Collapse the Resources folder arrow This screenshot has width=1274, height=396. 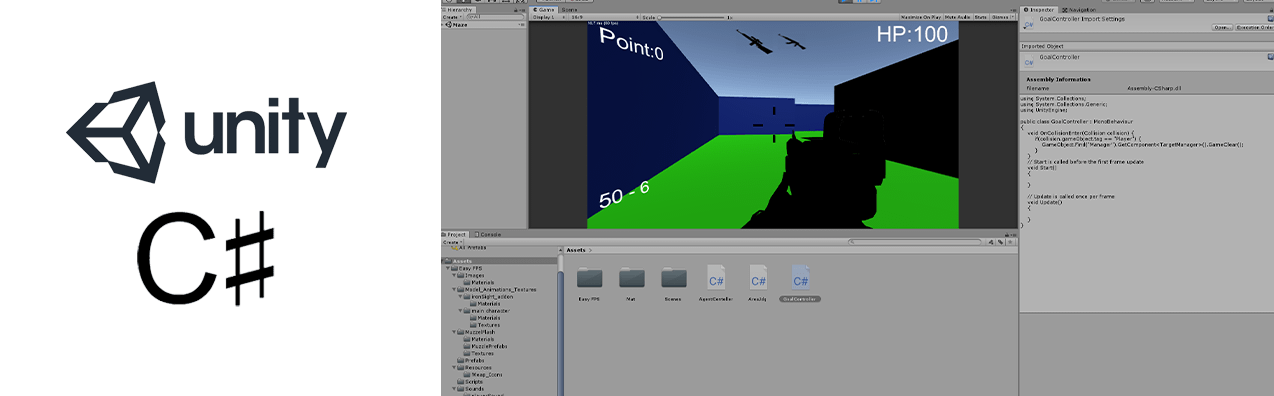coord(453,367)
